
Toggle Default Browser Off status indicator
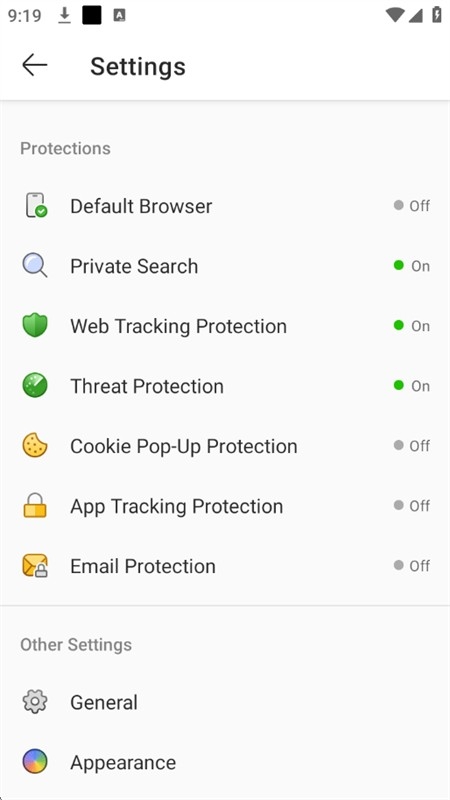tap(412, 206)
